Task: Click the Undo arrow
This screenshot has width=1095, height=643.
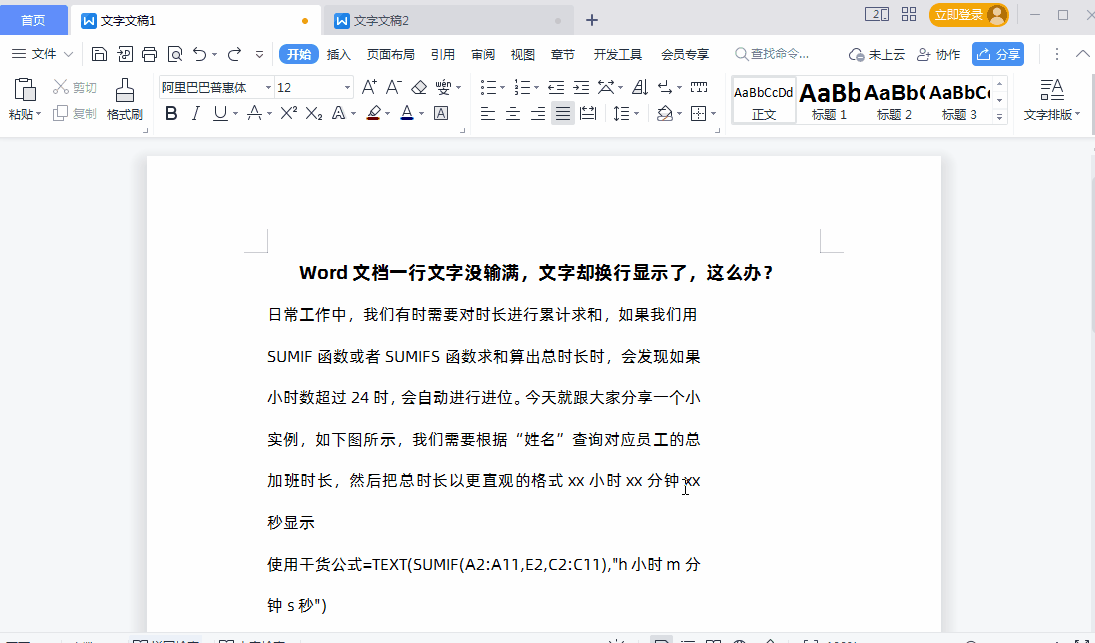Action: pyautogui.click(x=200, y=54)
